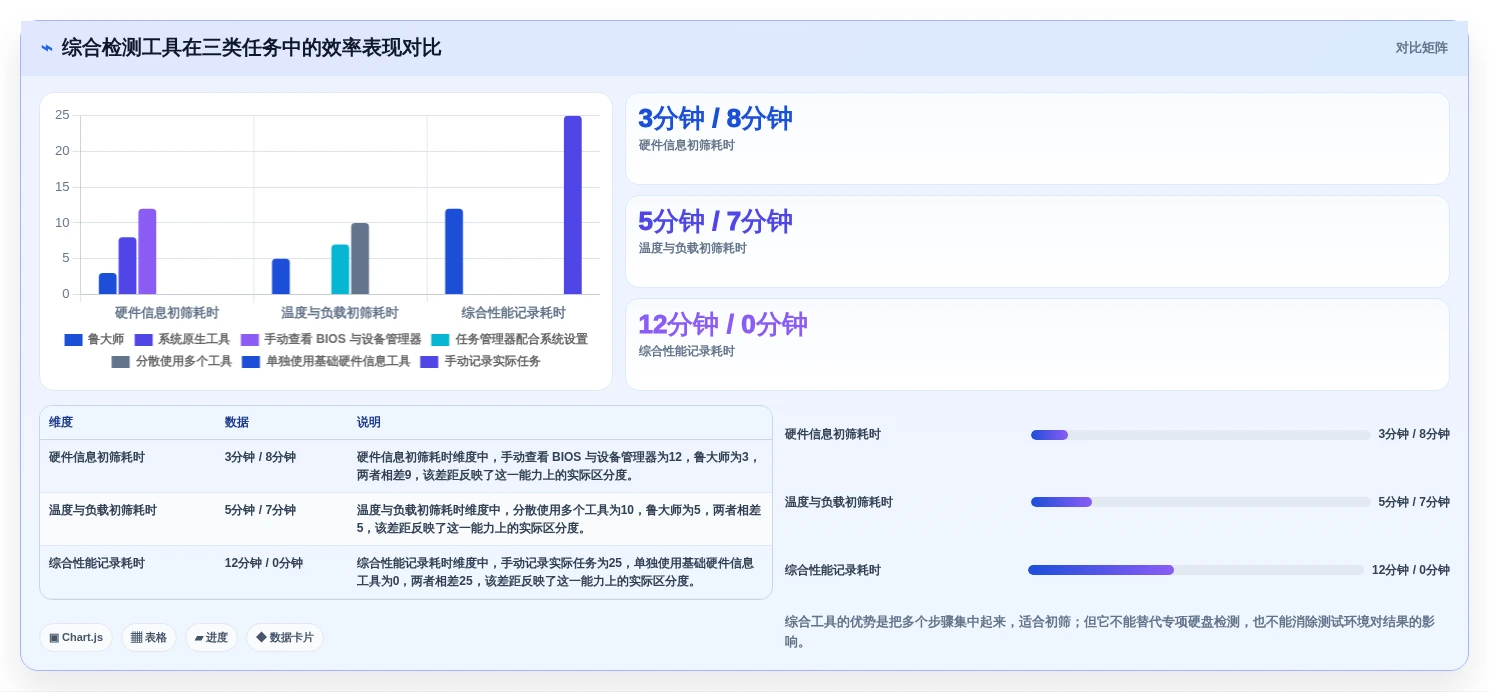Click the table data cell 12分钟 / 0分钟
1489x692 pixels.
[x=264, y=563]
